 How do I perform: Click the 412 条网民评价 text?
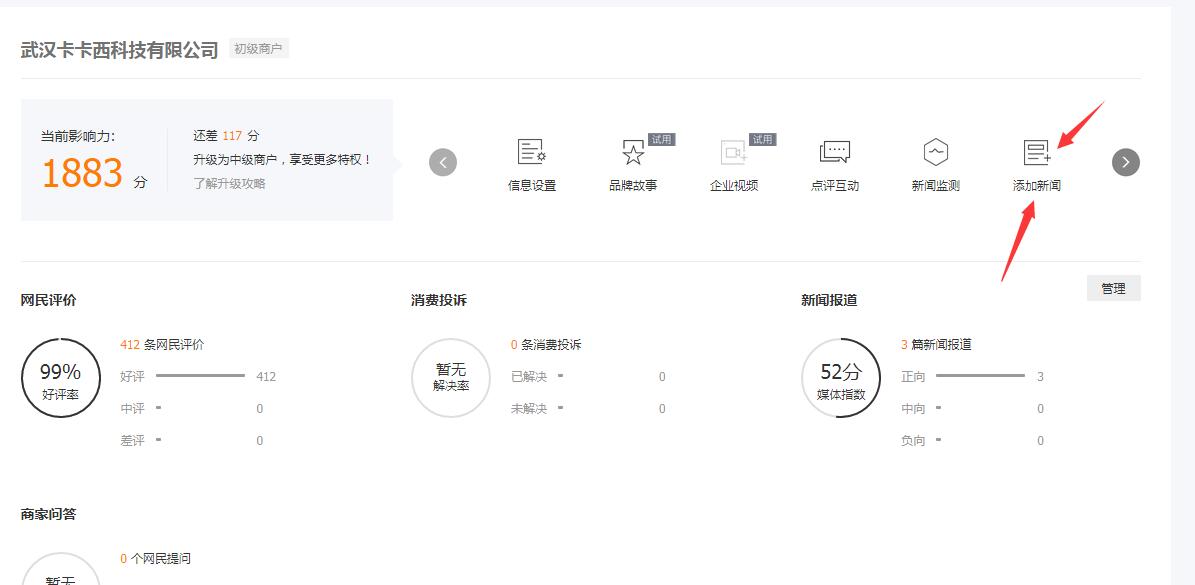(162, 344)
